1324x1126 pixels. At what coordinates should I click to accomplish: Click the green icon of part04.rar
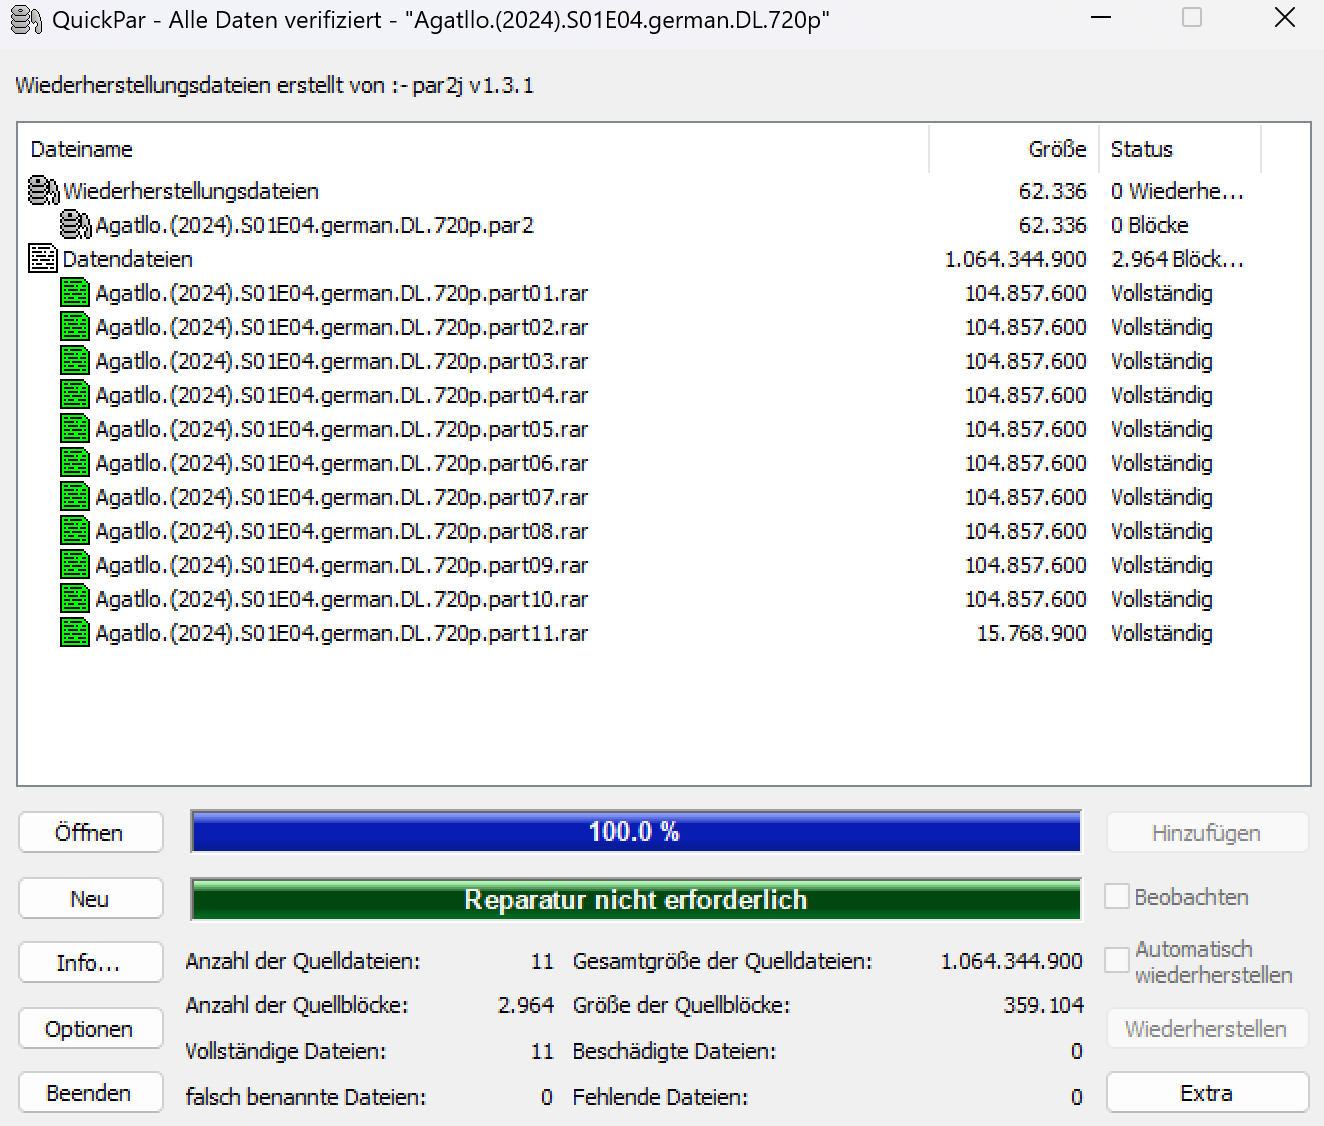pyautogui.click(x=75, y=395)
